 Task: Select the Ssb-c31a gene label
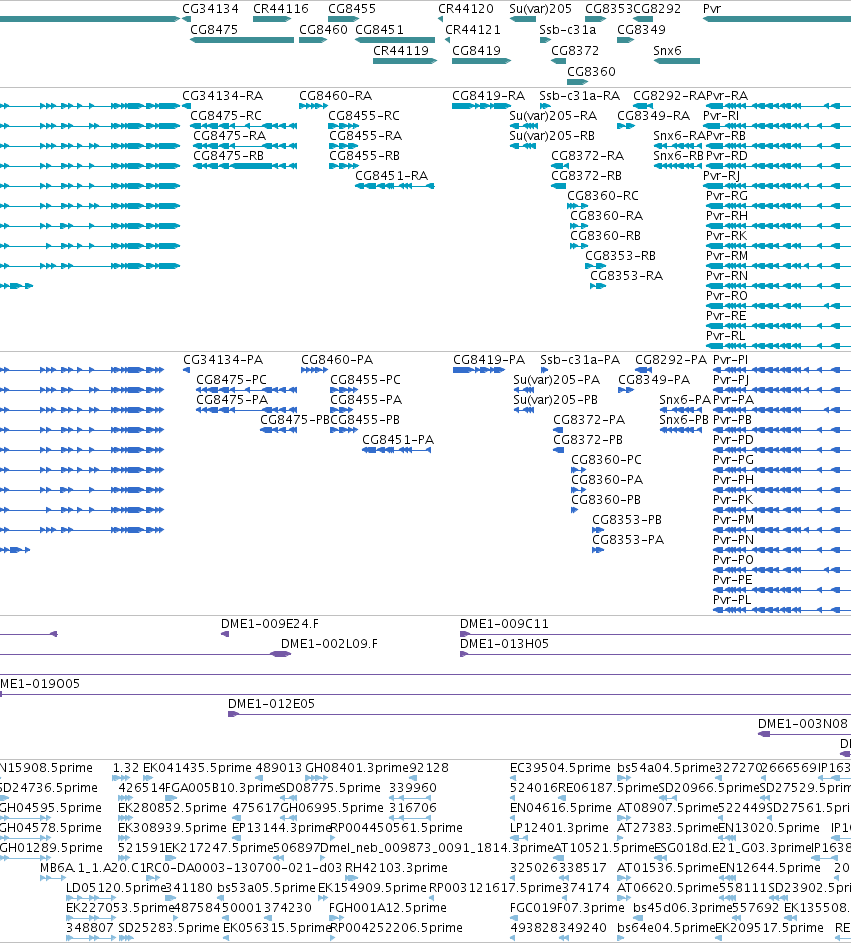568,30
